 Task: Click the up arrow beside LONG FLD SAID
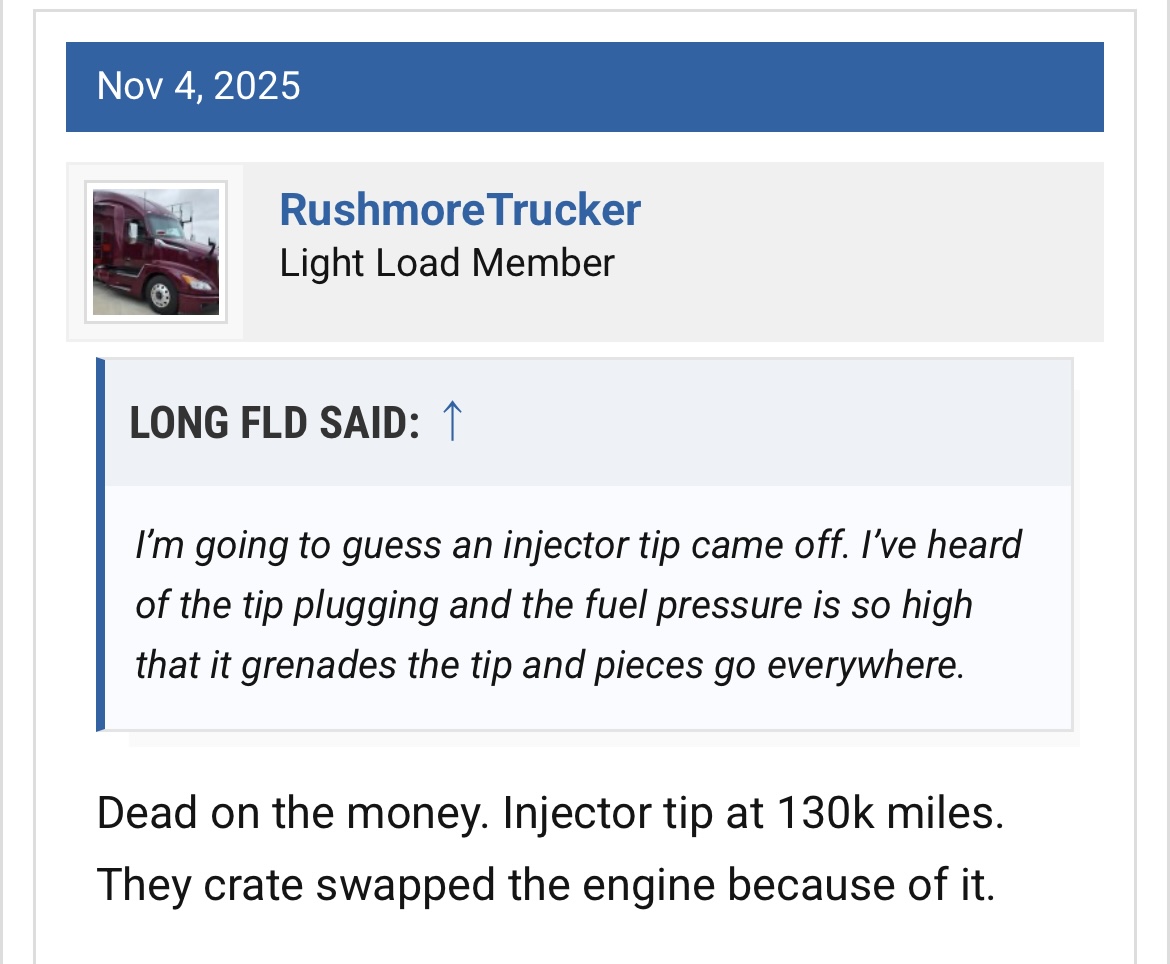tap(451, 422)
